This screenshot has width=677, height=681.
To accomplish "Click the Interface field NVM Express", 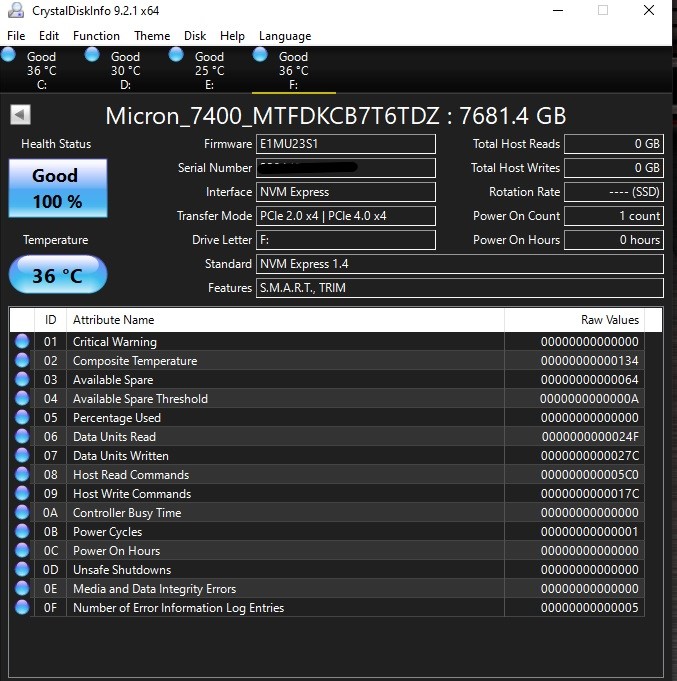I will coord(346,192).
